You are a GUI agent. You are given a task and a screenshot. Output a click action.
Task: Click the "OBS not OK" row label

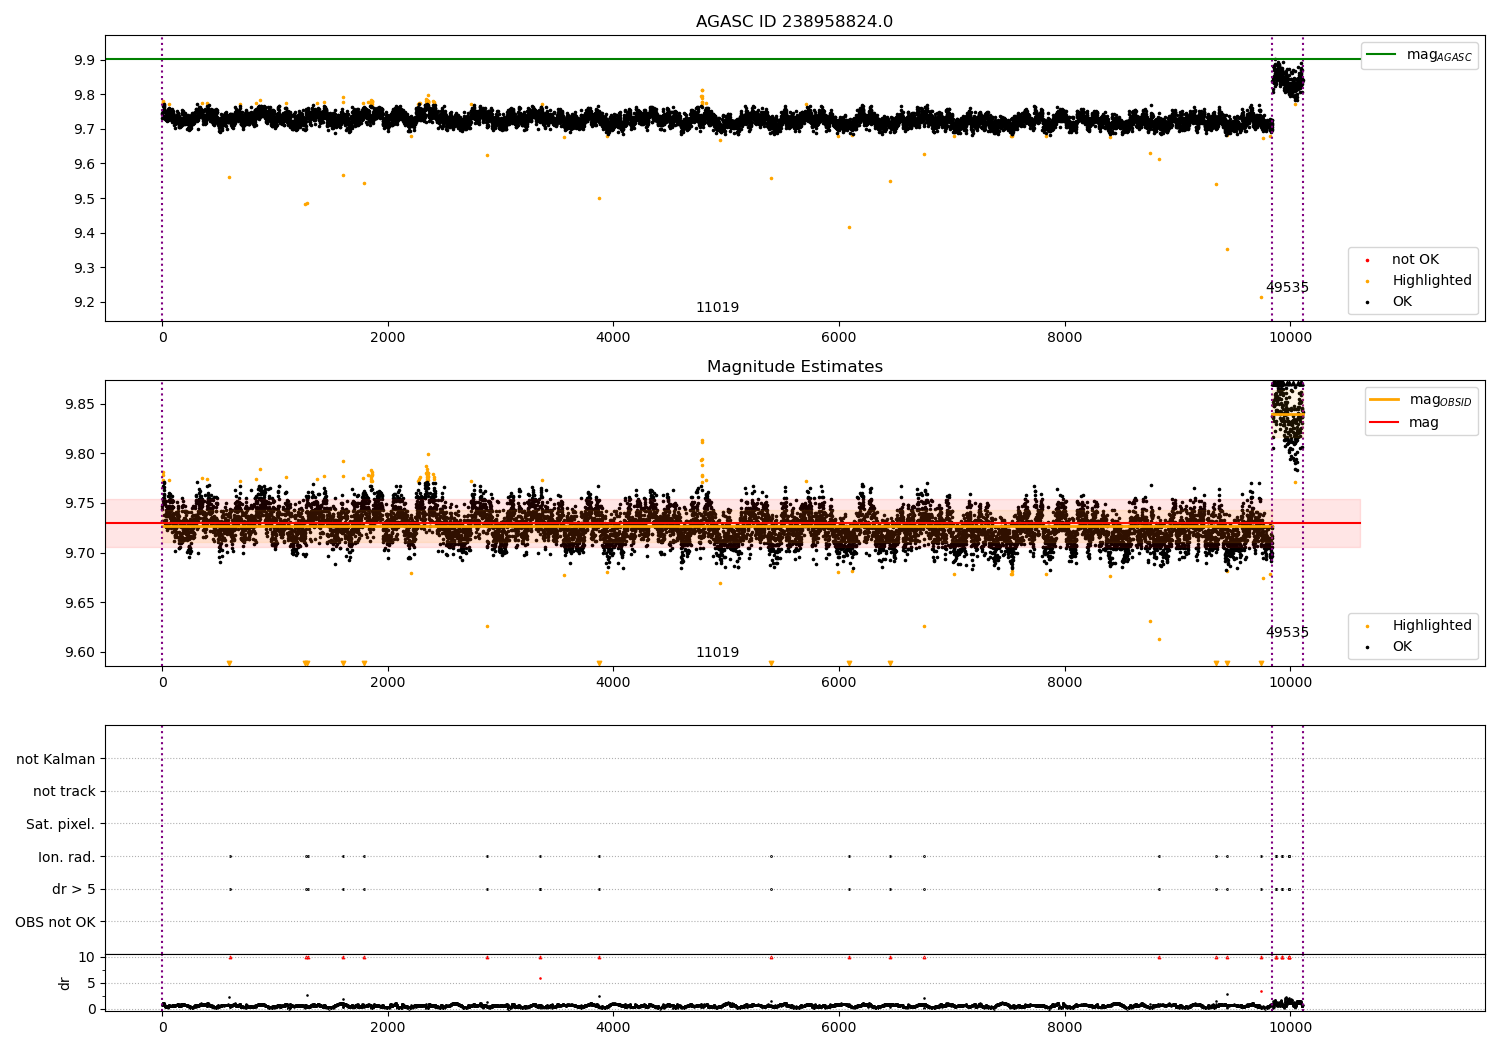click(x=56, y=922)
